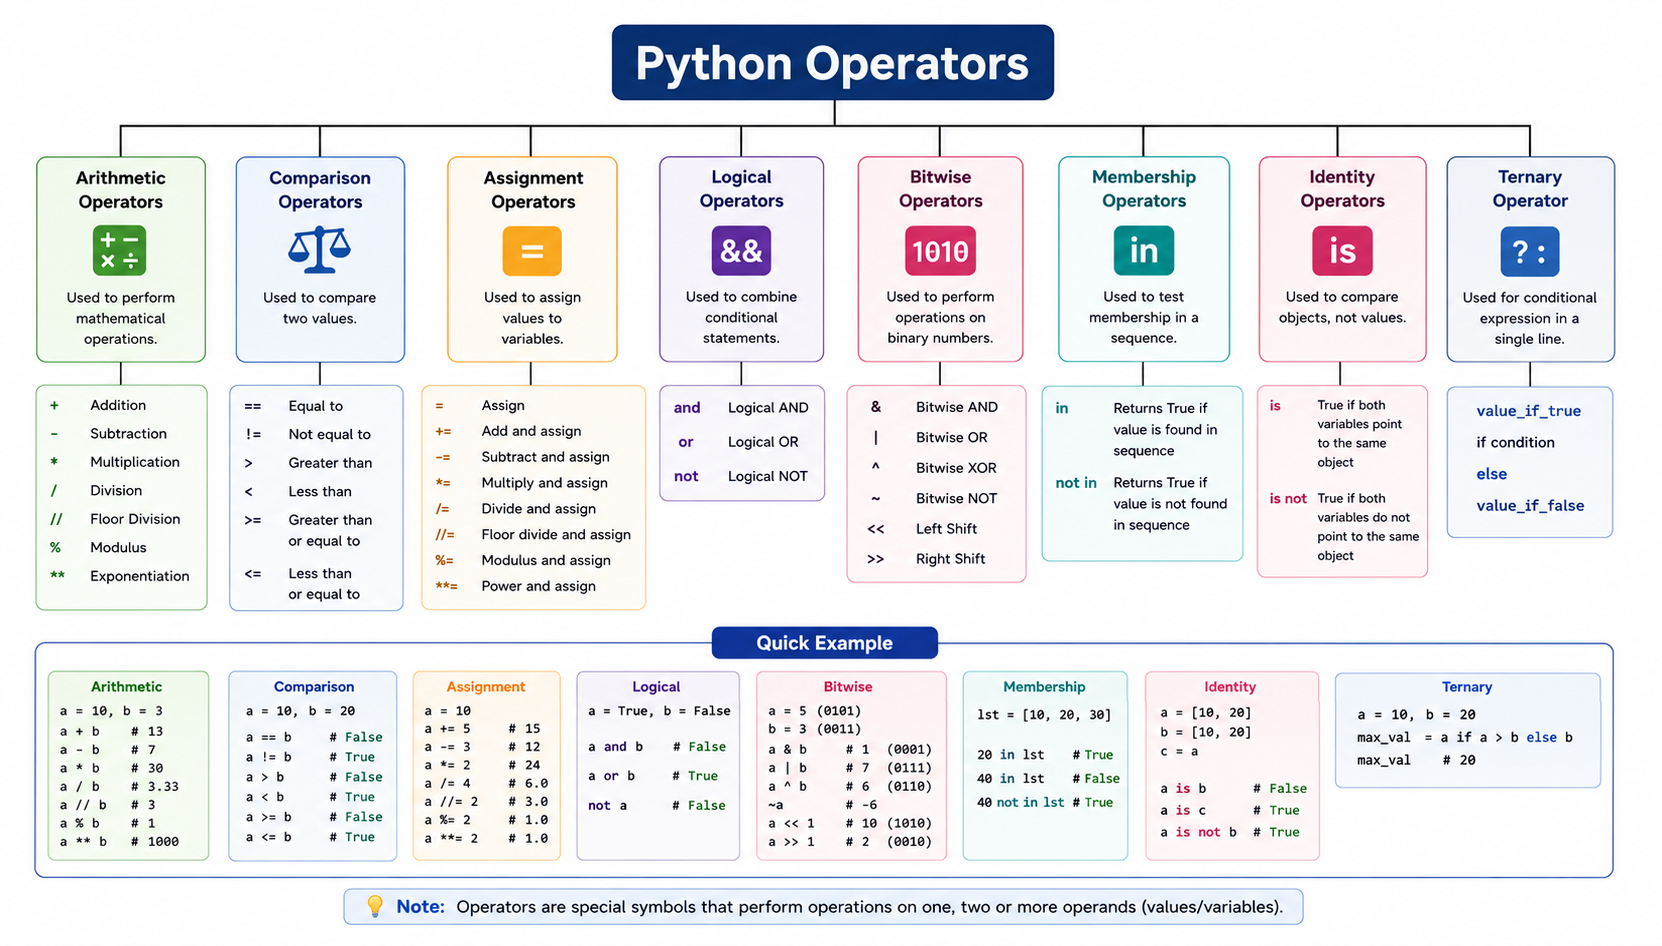Click the 'is not' identity keyword

pyautogui.click(x=1288, y=498)
